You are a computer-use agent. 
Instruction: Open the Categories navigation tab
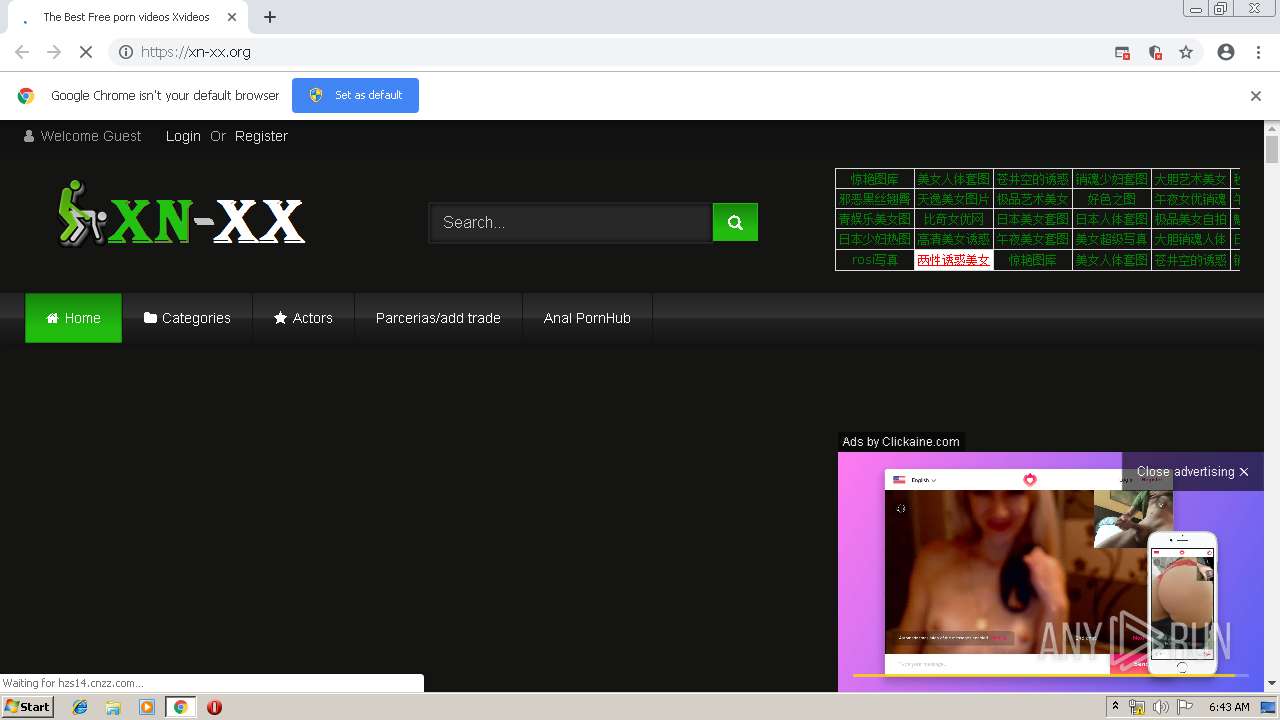tap(187, 318)
